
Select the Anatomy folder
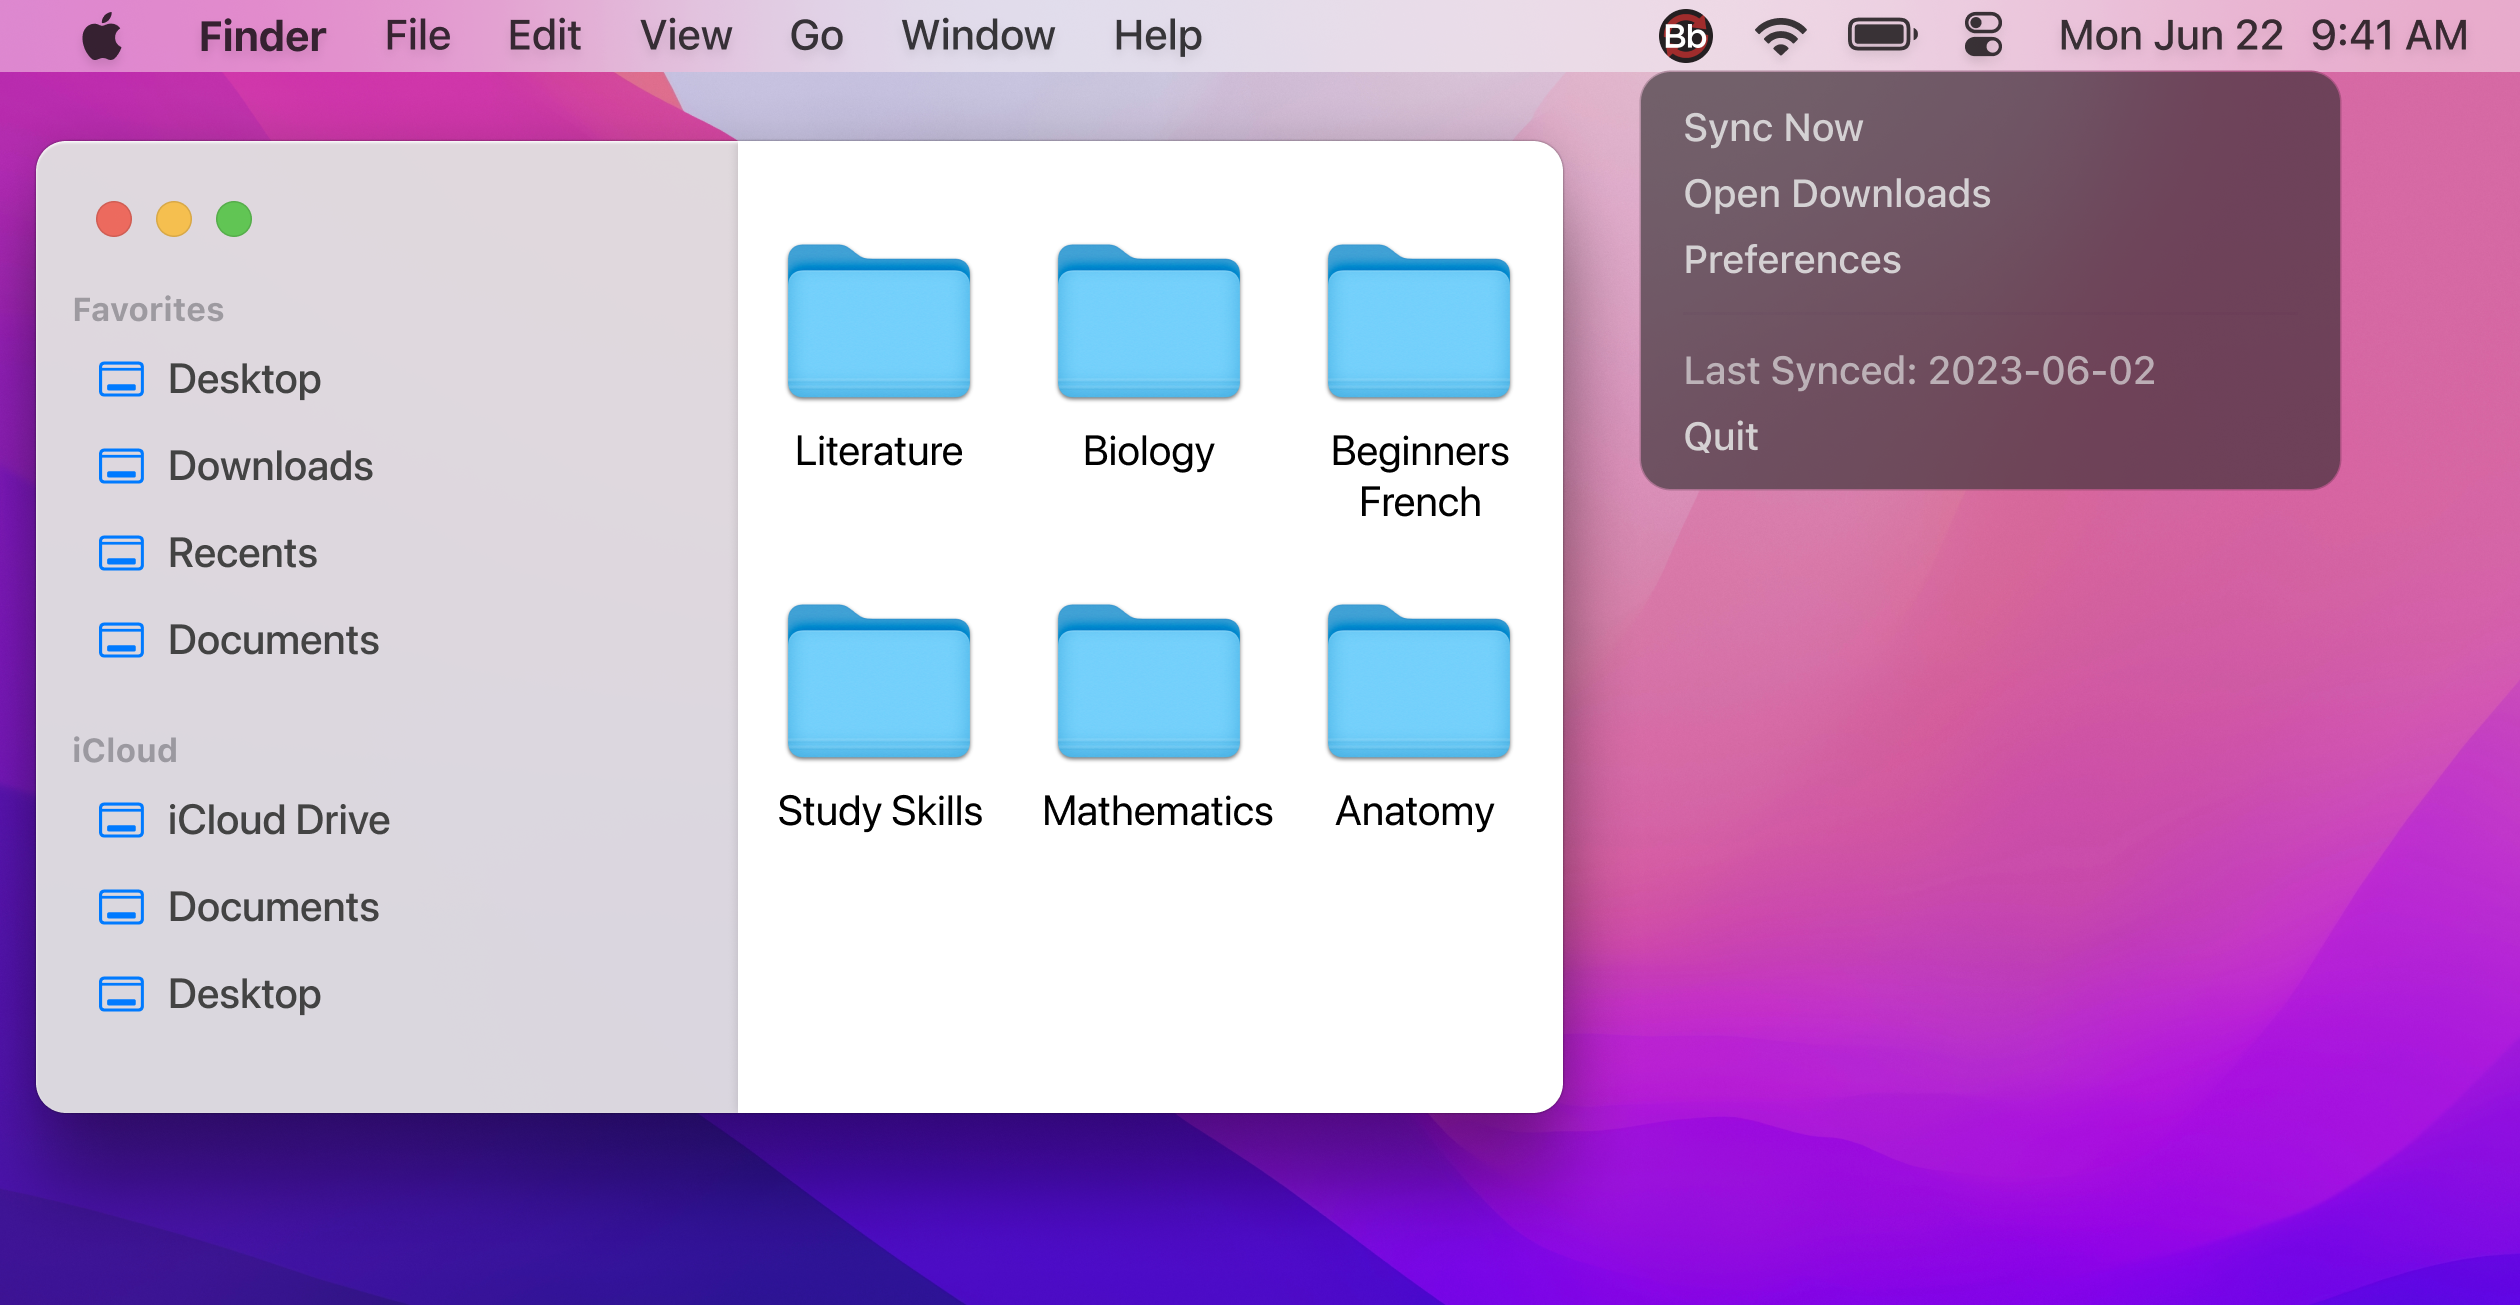coord(1418,683)
